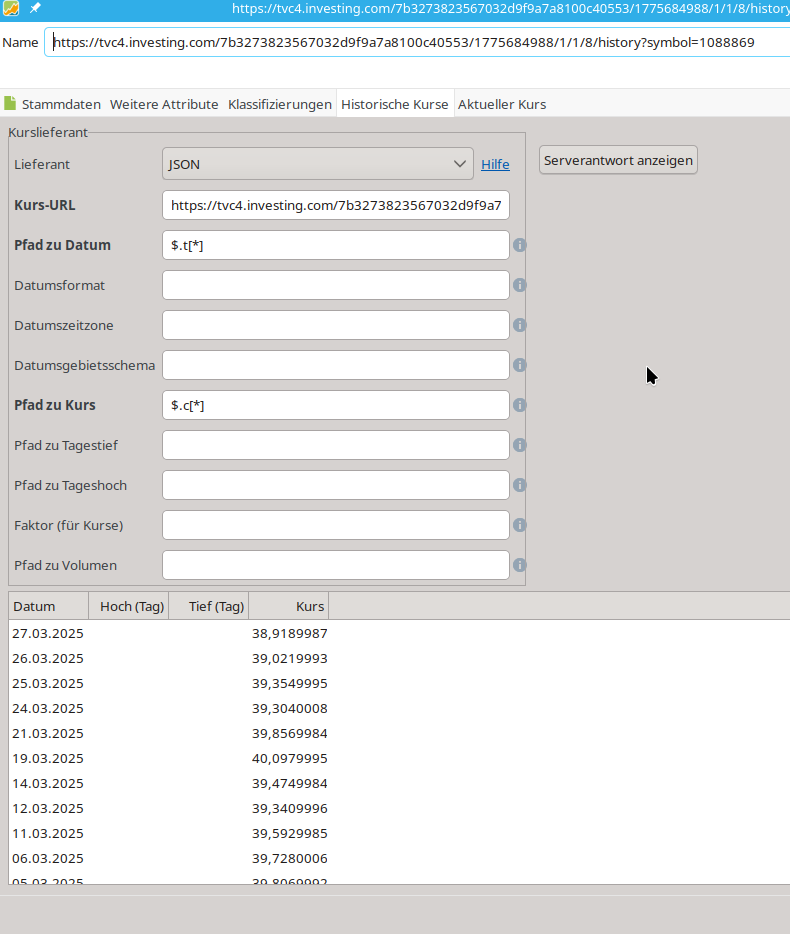Open the Lieferant JSON dropdown

[x=317, y=164]
